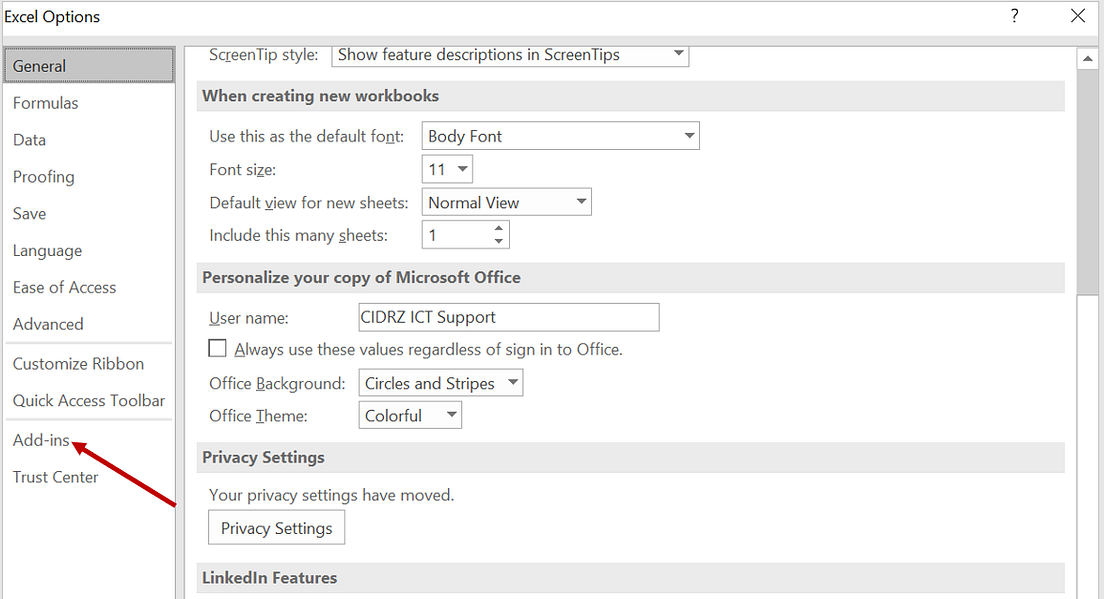1104x599 pixels.
Task: Change Office Theme via the Colorful dropdown
Action: [x=449, y=415]
